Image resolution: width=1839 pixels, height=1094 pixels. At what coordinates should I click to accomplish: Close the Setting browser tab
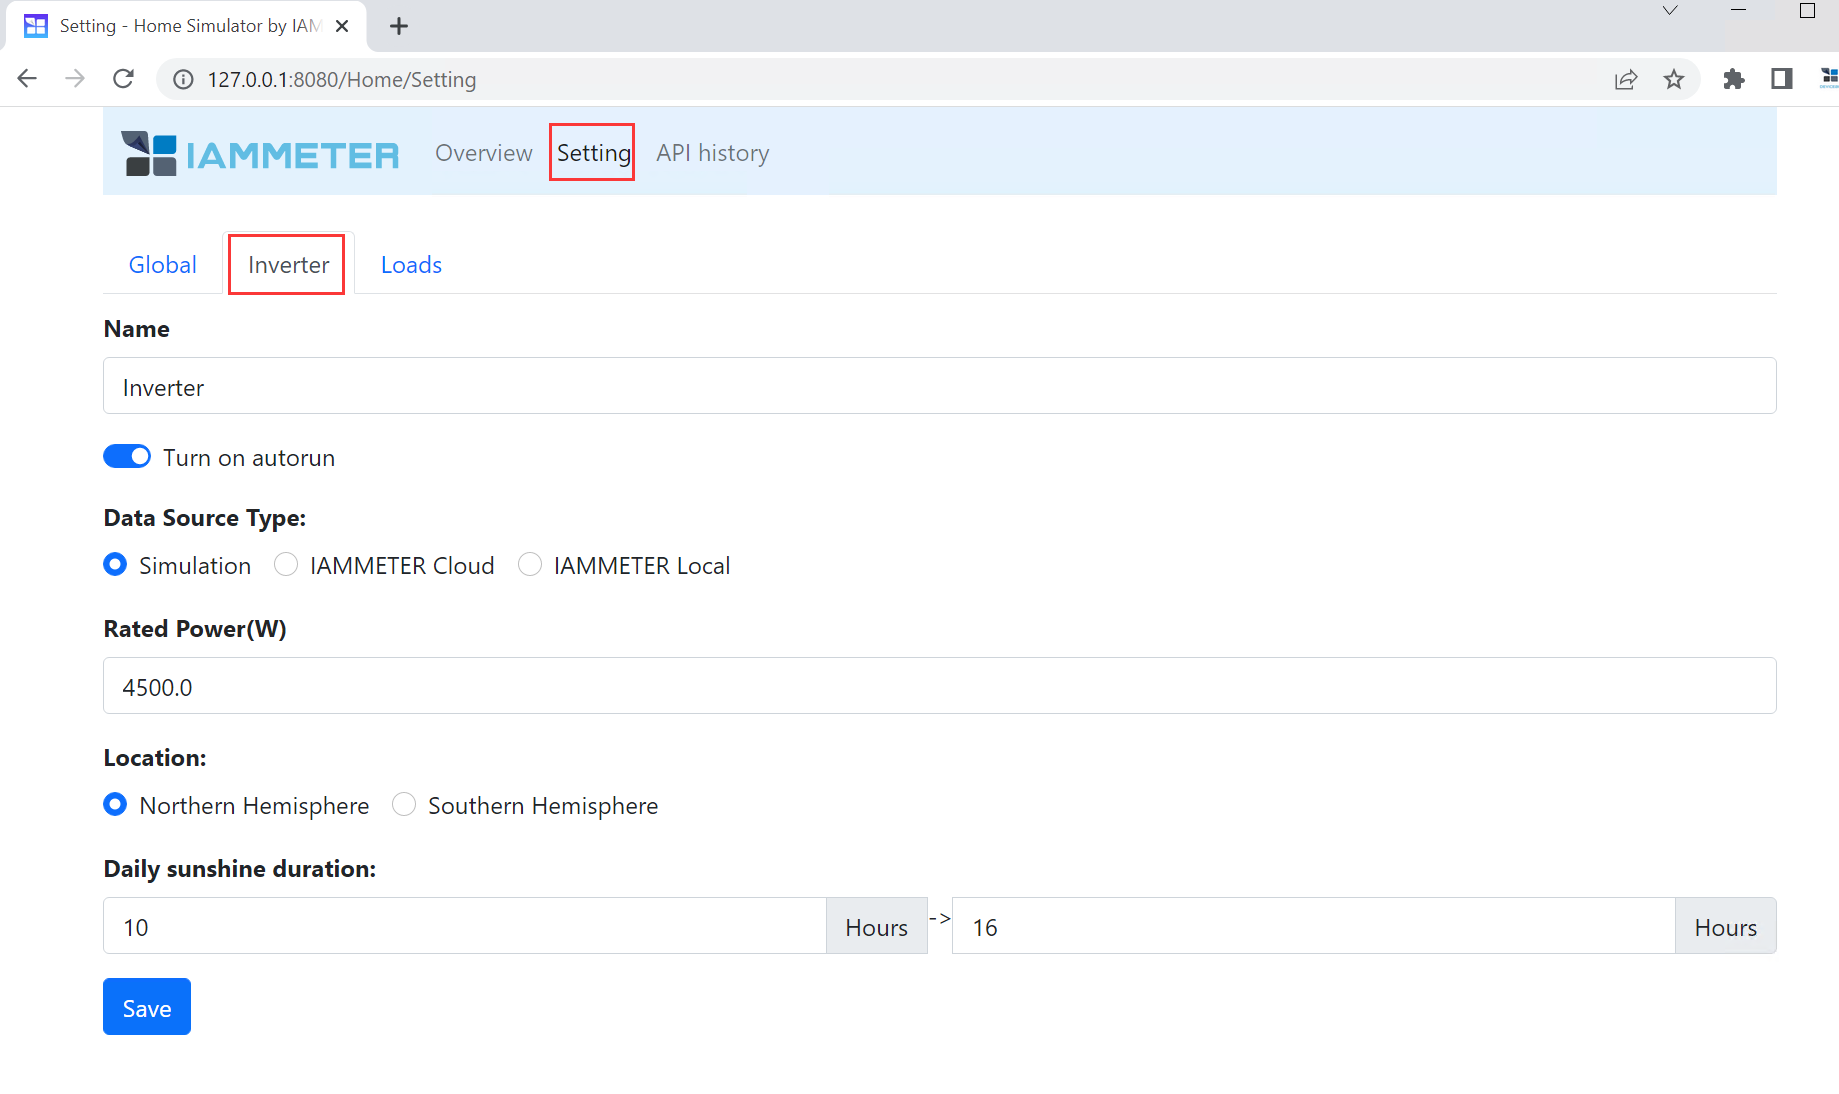342,26
